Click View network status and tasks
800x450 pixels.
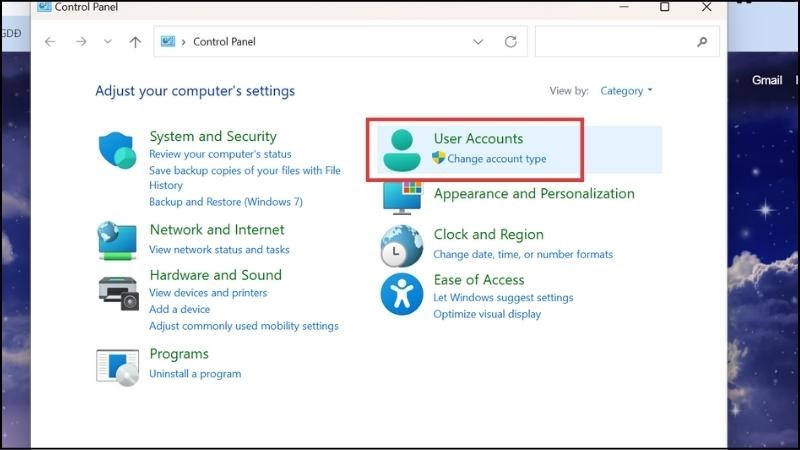tap(219, 249)
